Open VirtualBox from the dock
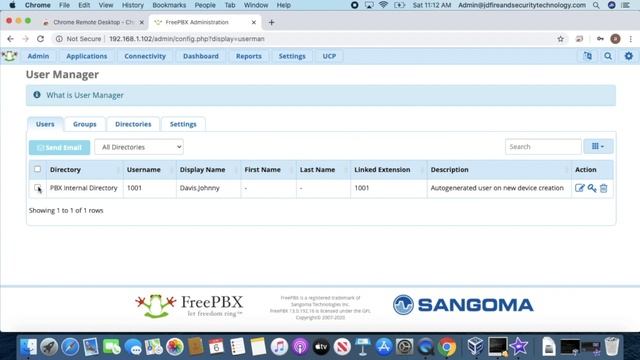Screen dimensions: 640x360 475,347
